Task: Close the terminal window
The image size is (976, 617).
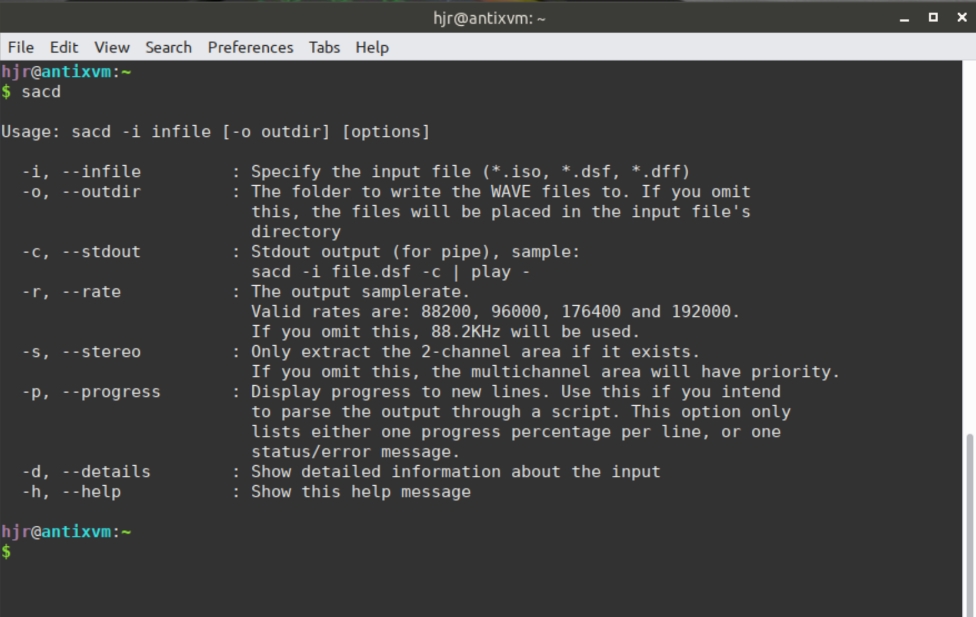Action: pos(963,17)
